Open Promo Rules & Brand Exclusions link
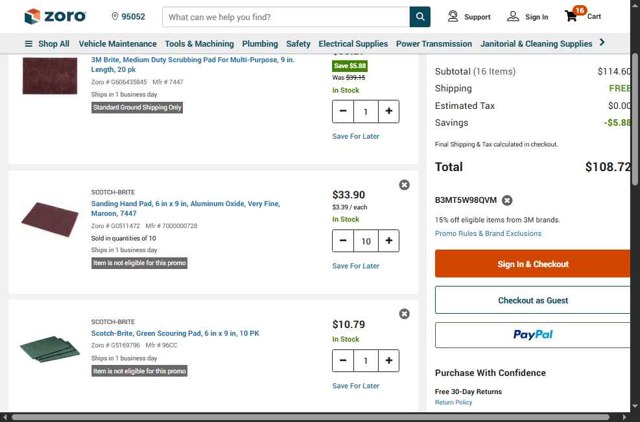 pyautogui.click(x=488, y=233)
